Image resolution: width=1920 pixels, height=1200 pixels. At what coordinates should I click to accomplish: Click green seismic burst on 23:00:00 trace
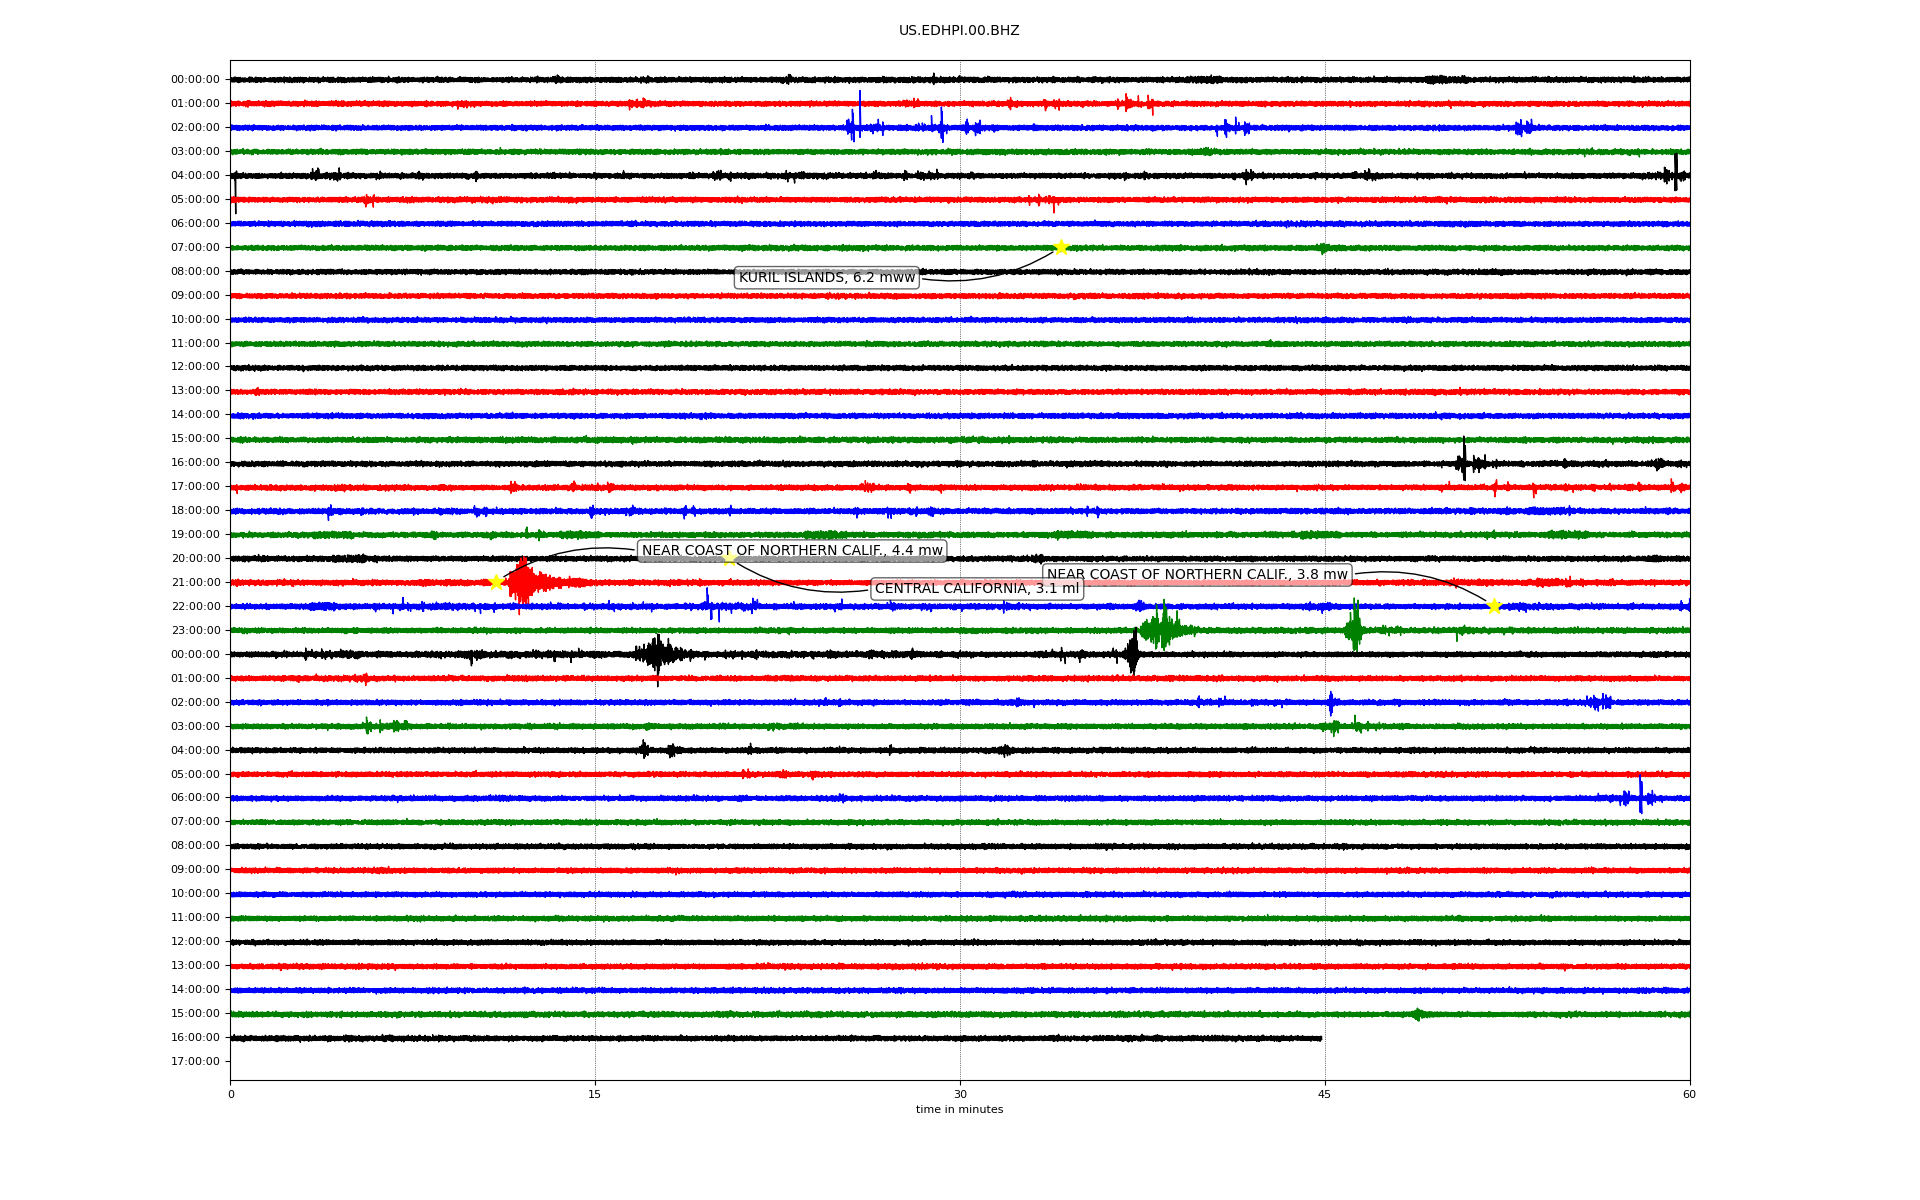(1161, 629)
